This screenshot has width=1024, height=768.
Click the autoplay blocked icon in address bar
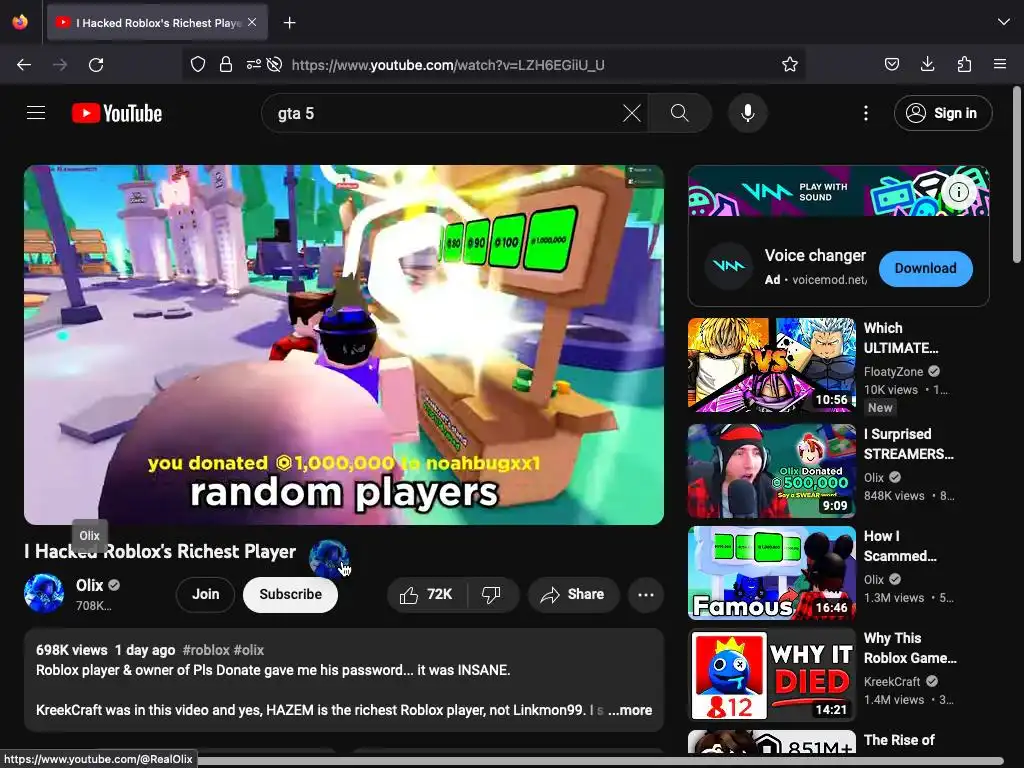tap(275, 64)
